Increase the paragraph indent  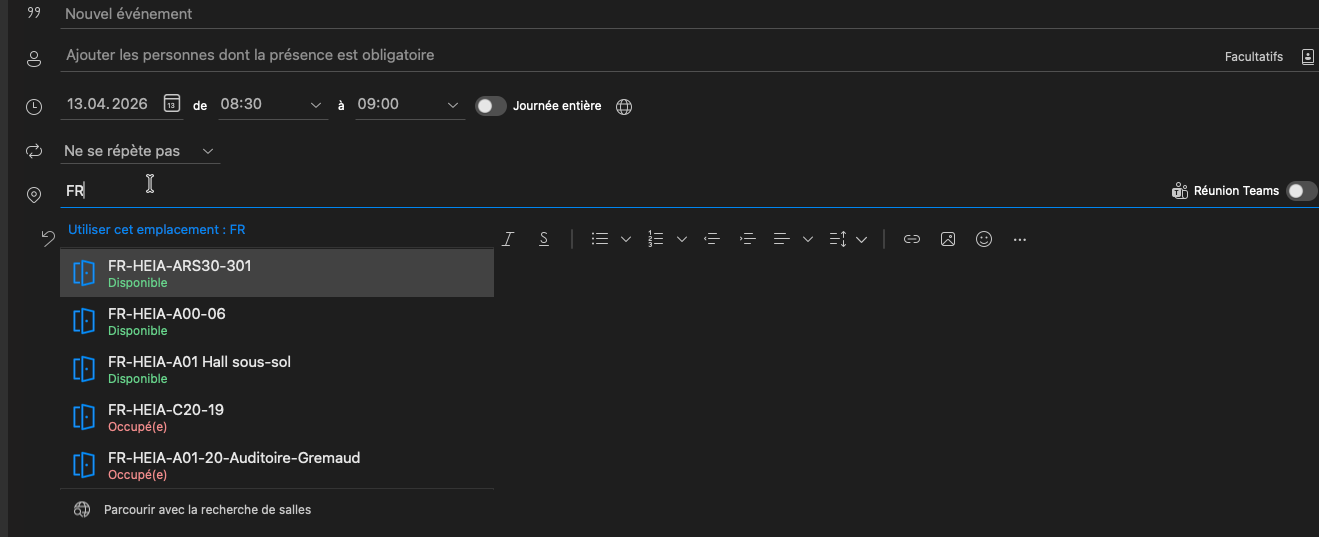(x=746, y=239)
